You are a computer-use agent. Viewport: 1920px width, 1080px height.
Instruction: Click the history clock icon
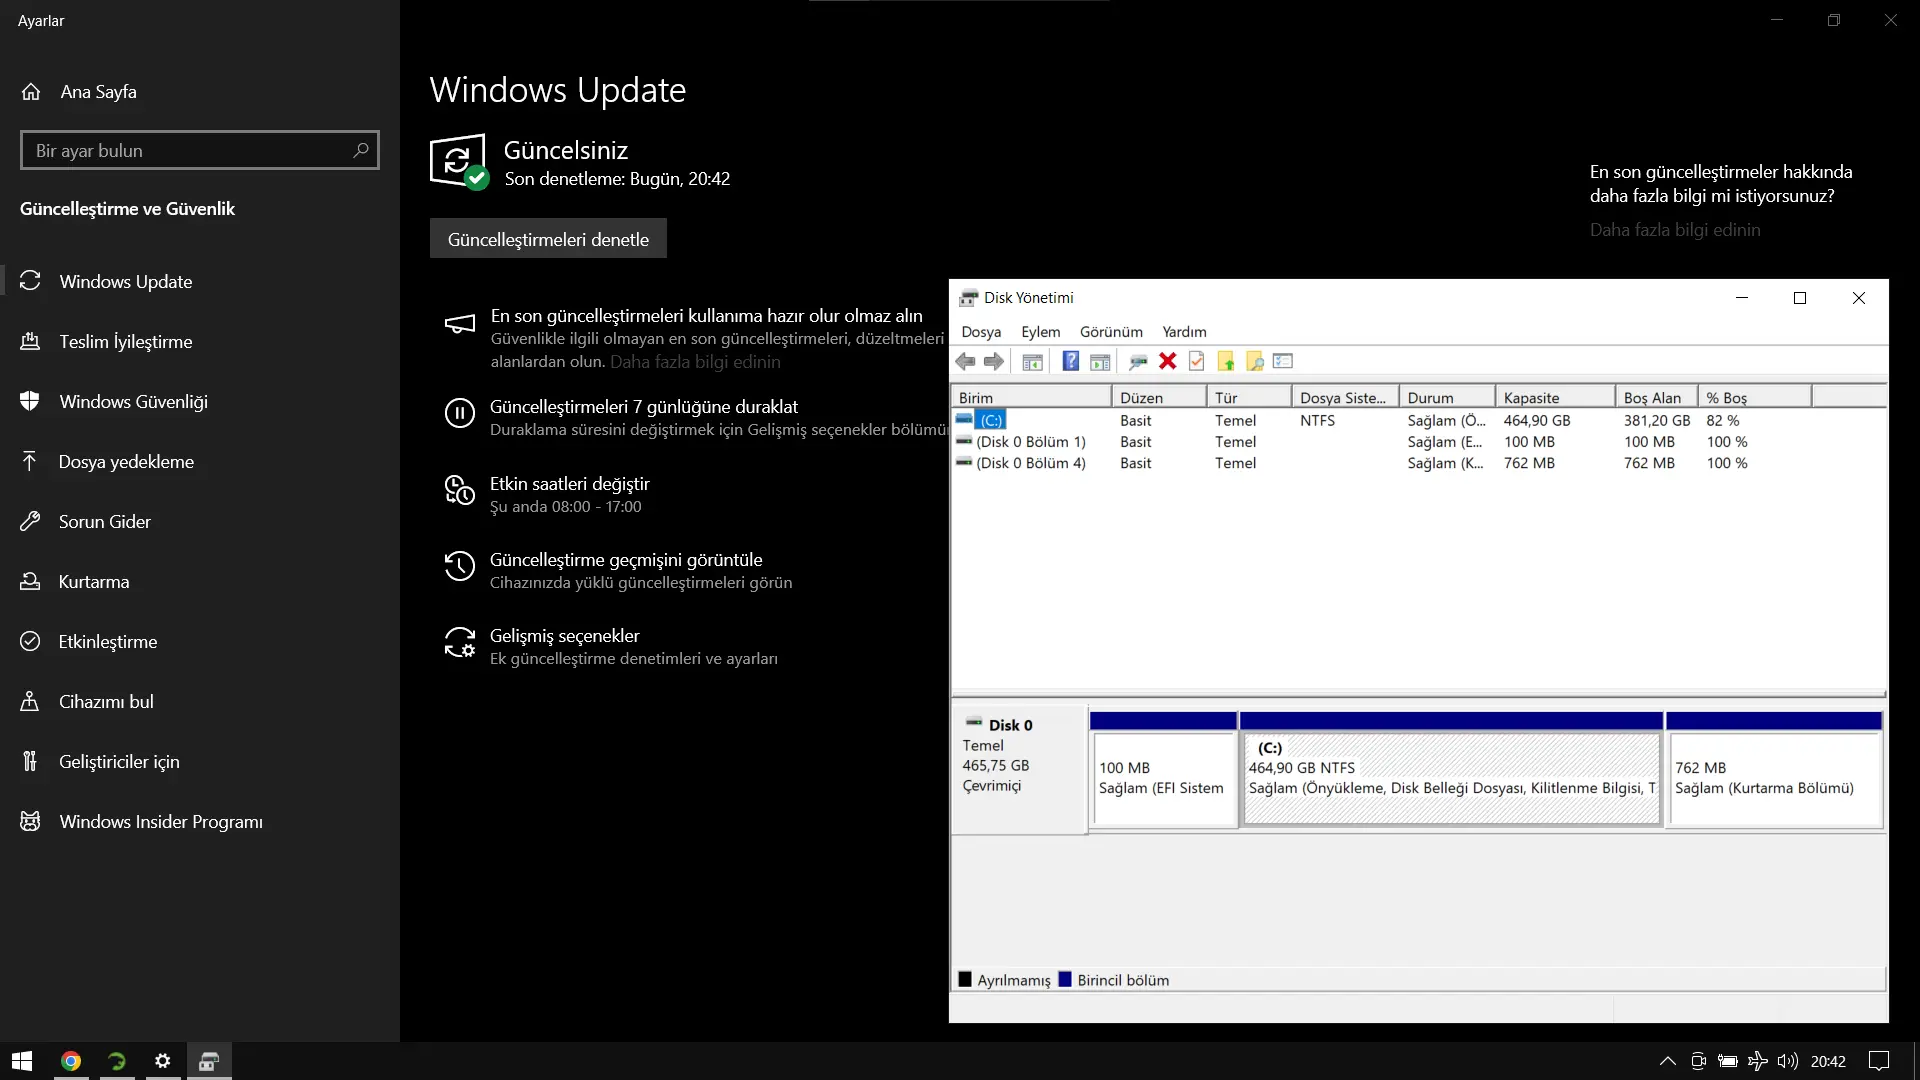pyautogui.click(x=460, y=566)
